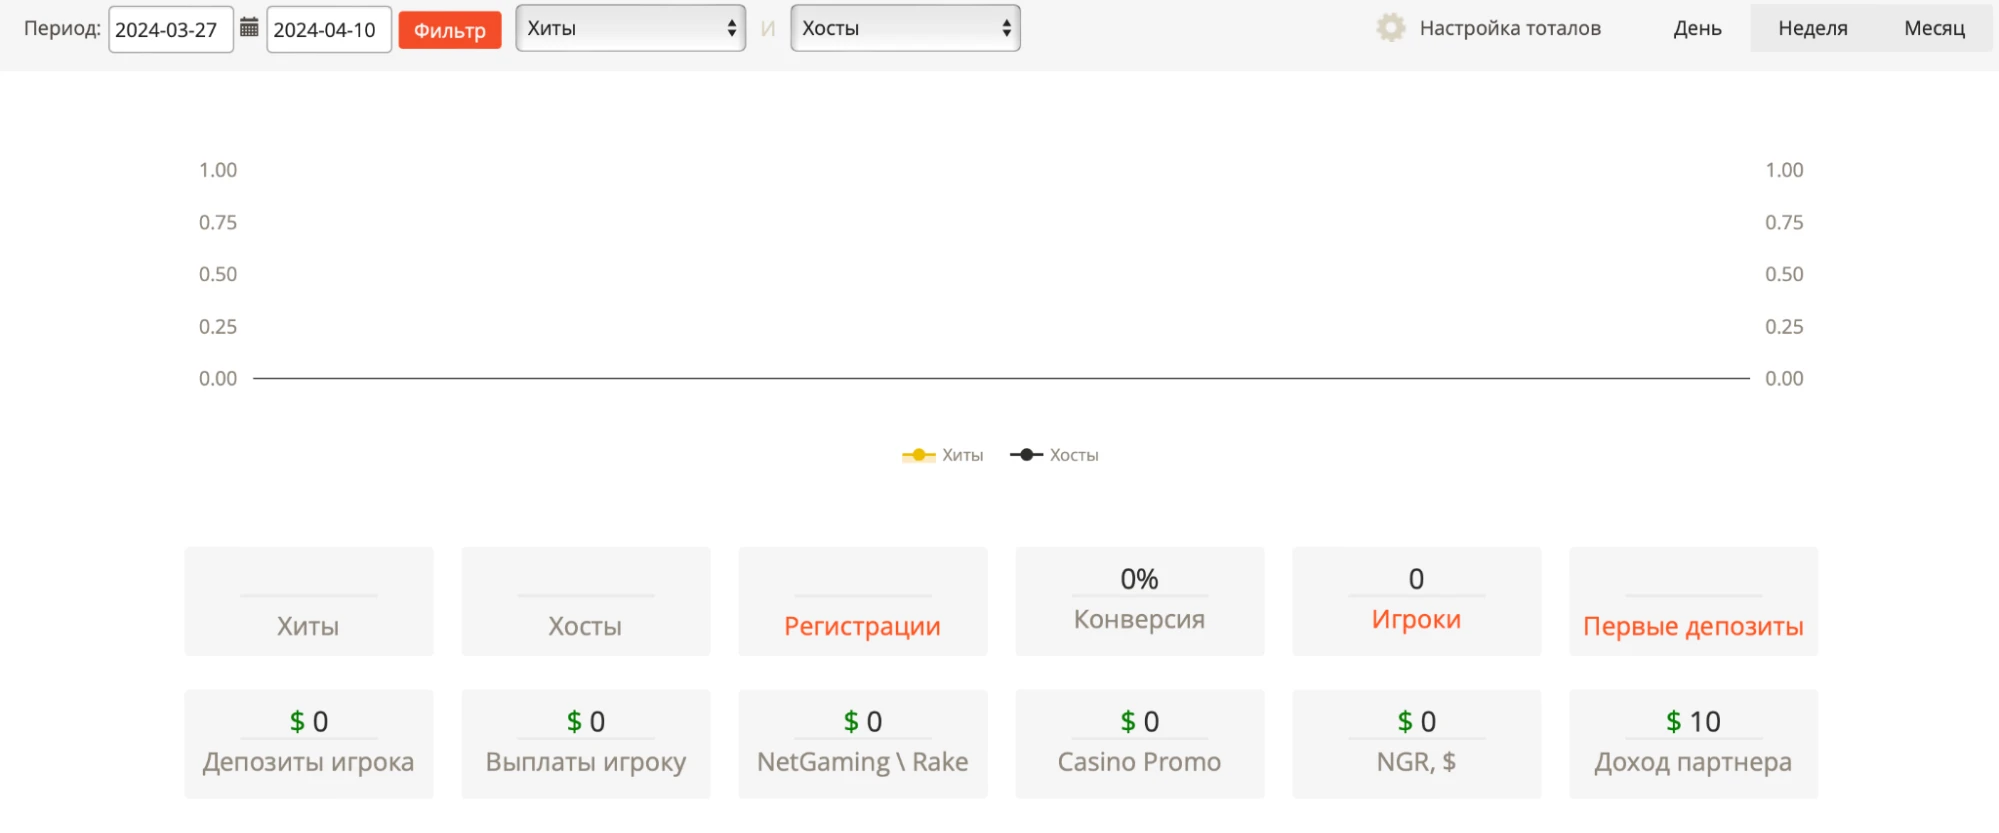Click the Конверсия 0% tile

click(1140, 601)
